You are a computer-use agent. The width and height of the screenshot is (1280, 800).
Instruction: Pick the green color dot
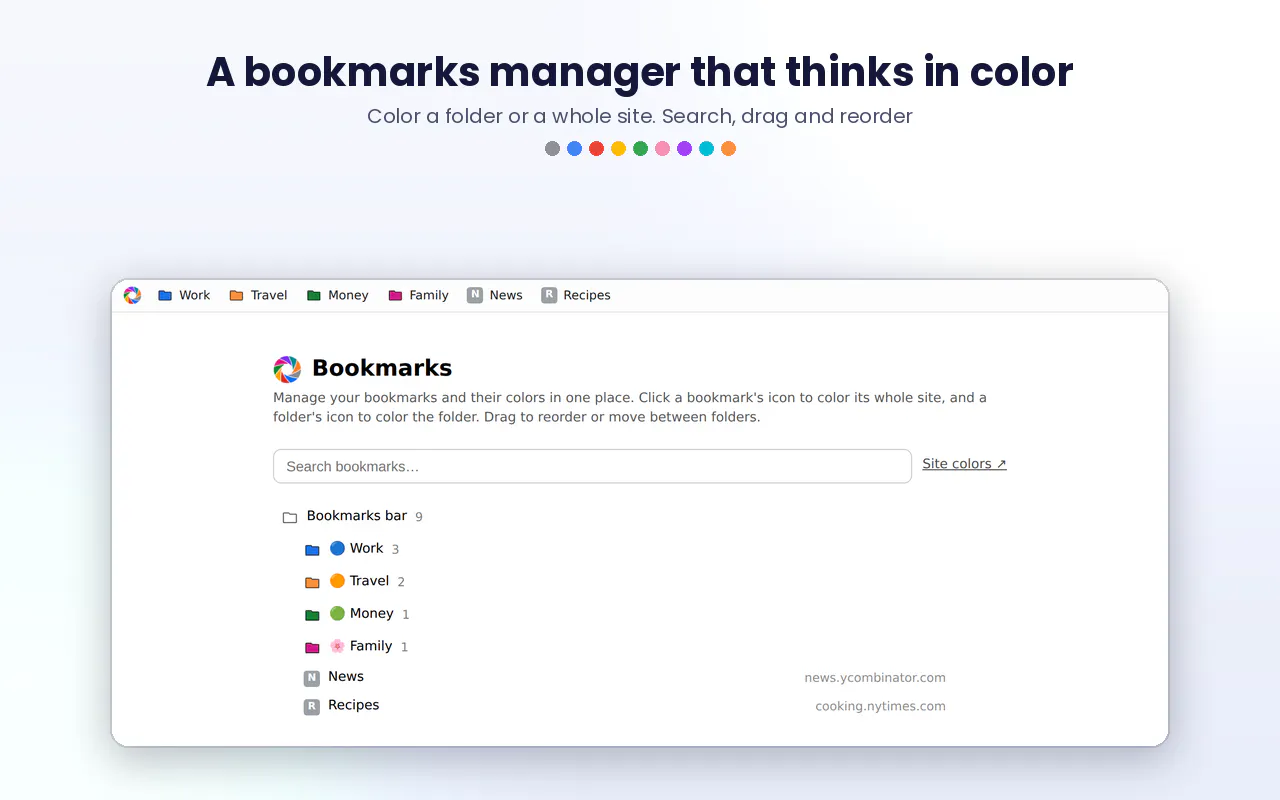(640, 149)
